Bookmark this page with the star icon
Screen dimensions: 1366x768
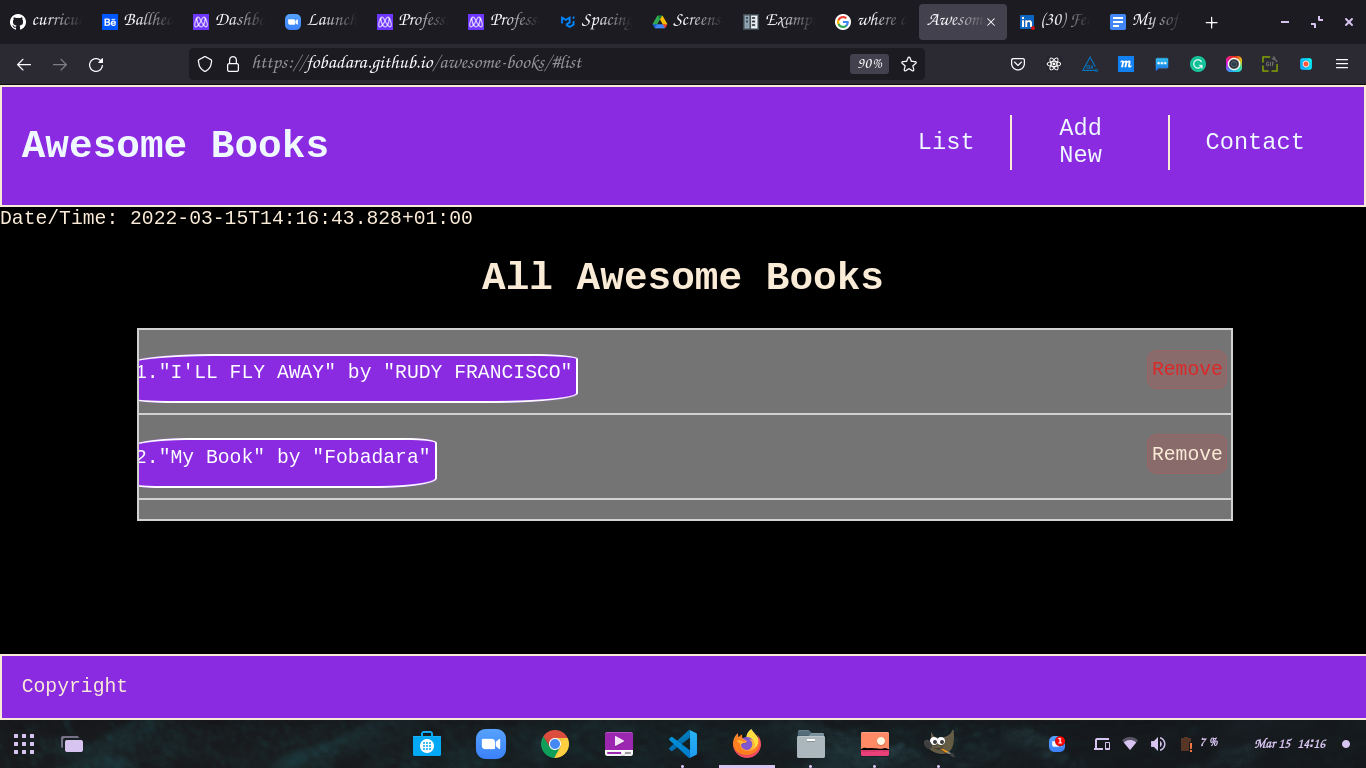point(909,64)
